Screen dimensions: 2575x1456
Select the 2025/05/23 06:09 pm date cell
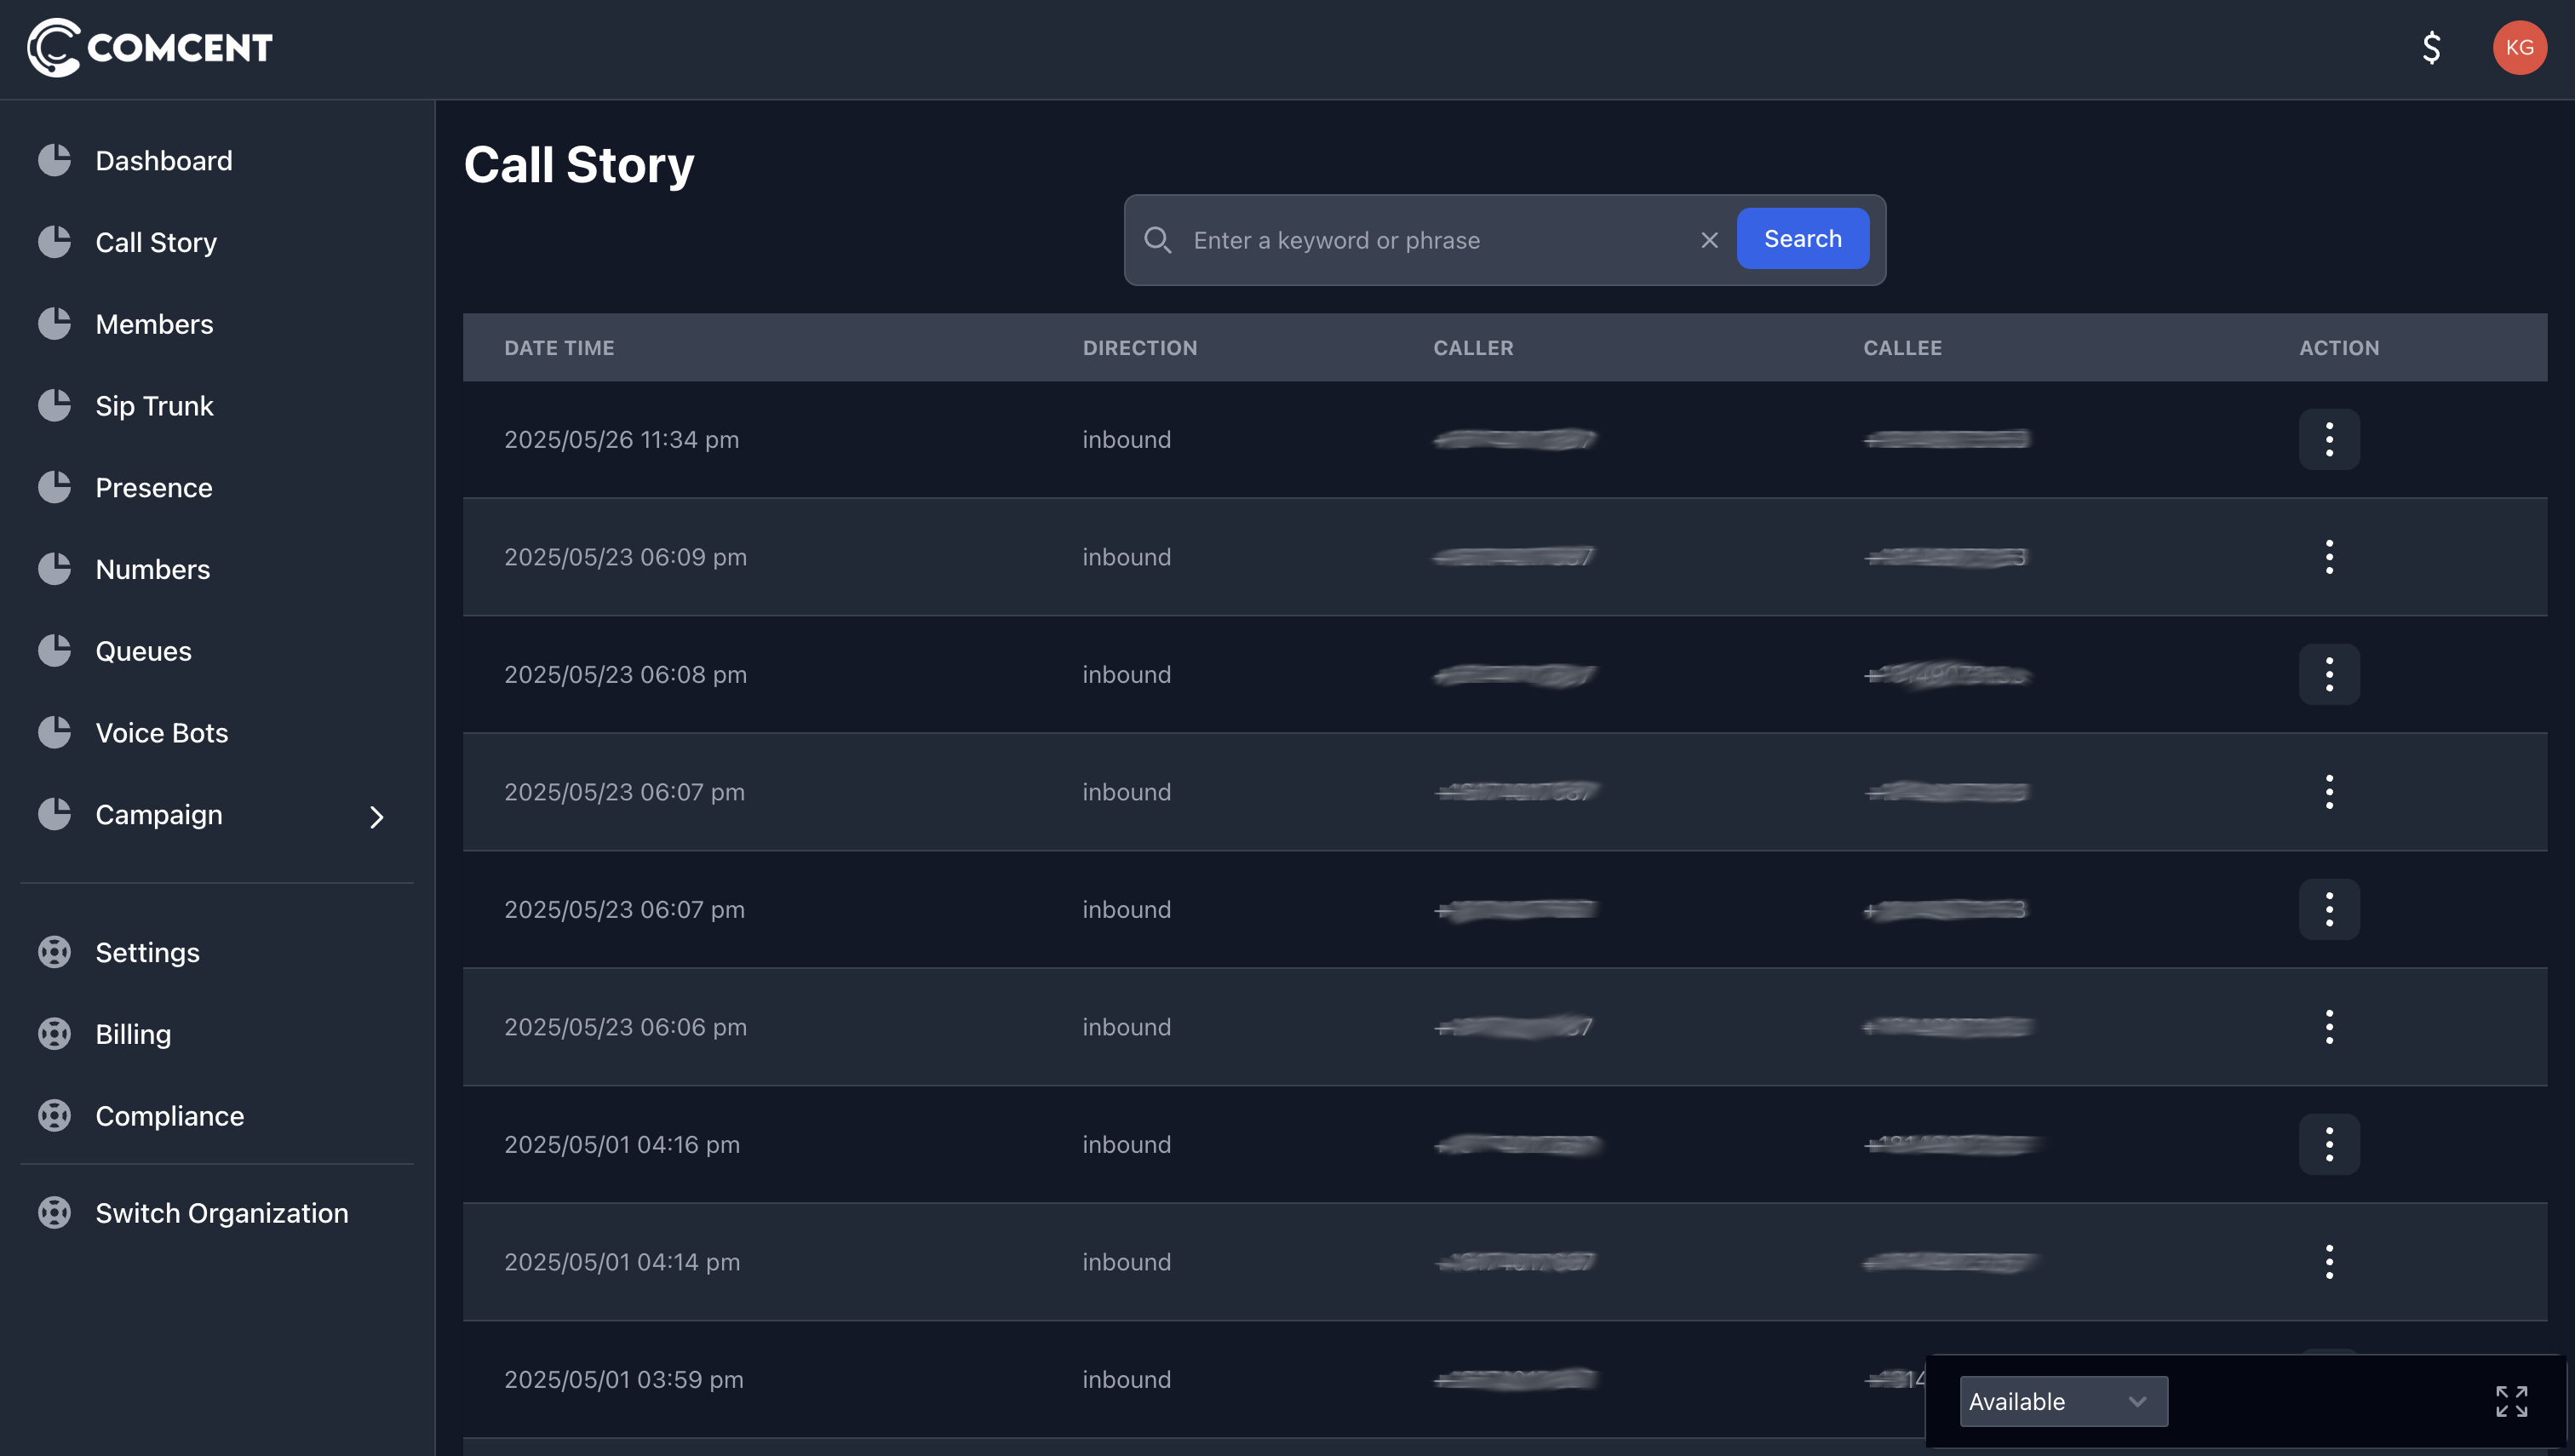(x=625, y=557)
